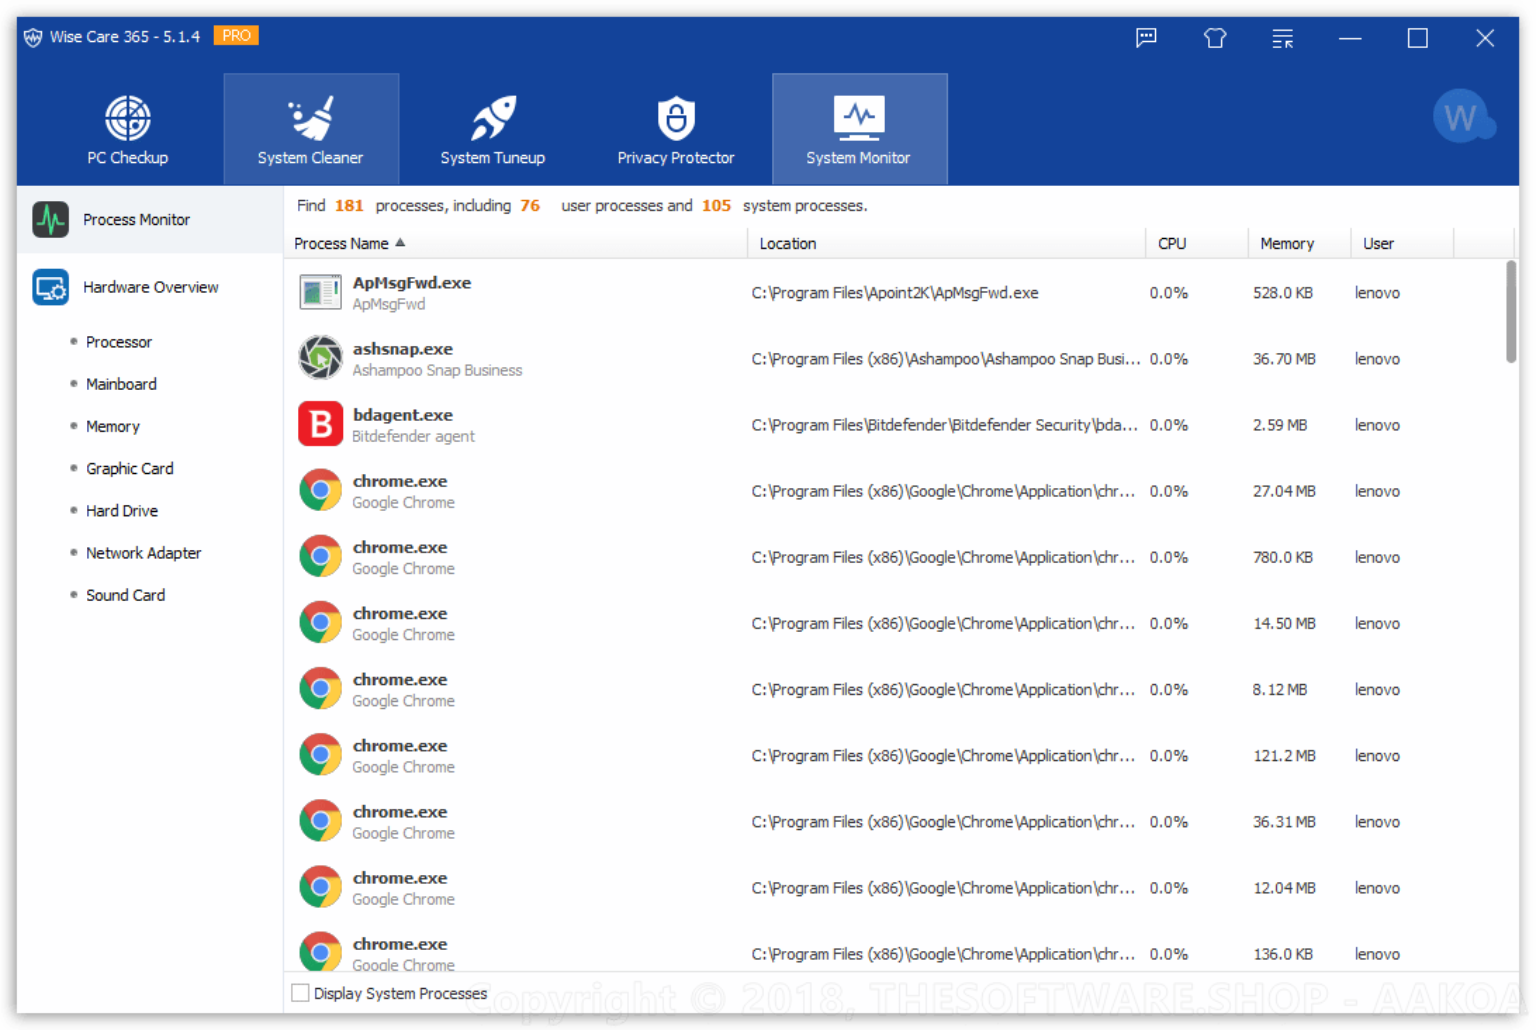Screen dimensions: 1536x1030
Task: Click the Bitdefender agent red B icon
Action: 320,424
